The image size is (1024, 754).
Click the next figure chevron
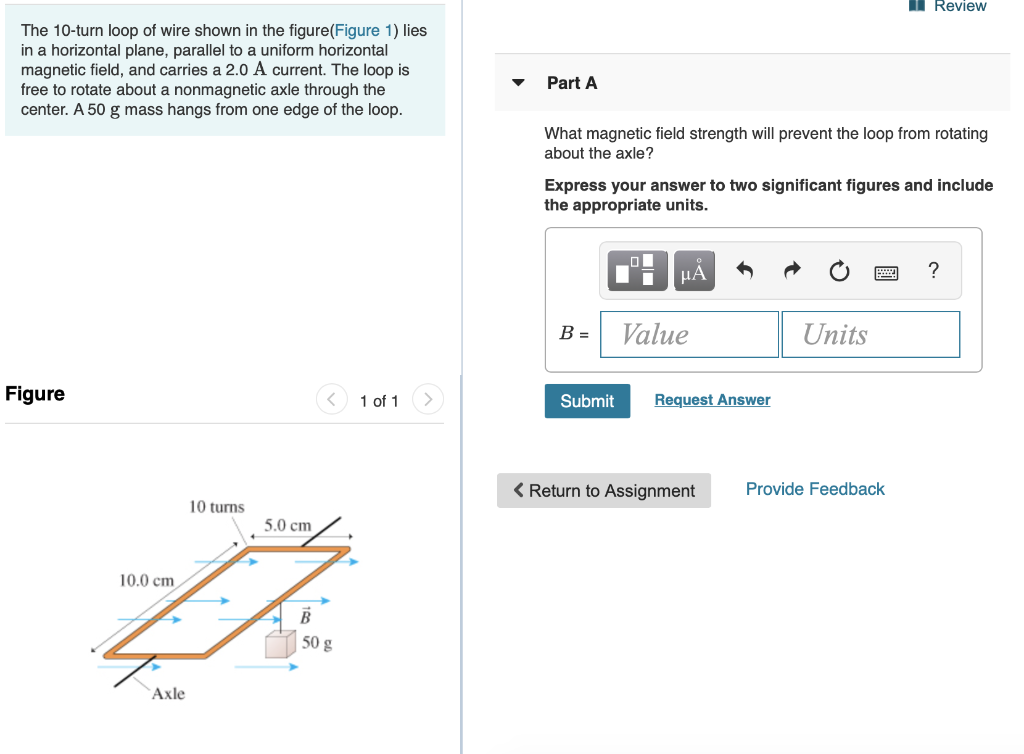[x=428, y=398]
